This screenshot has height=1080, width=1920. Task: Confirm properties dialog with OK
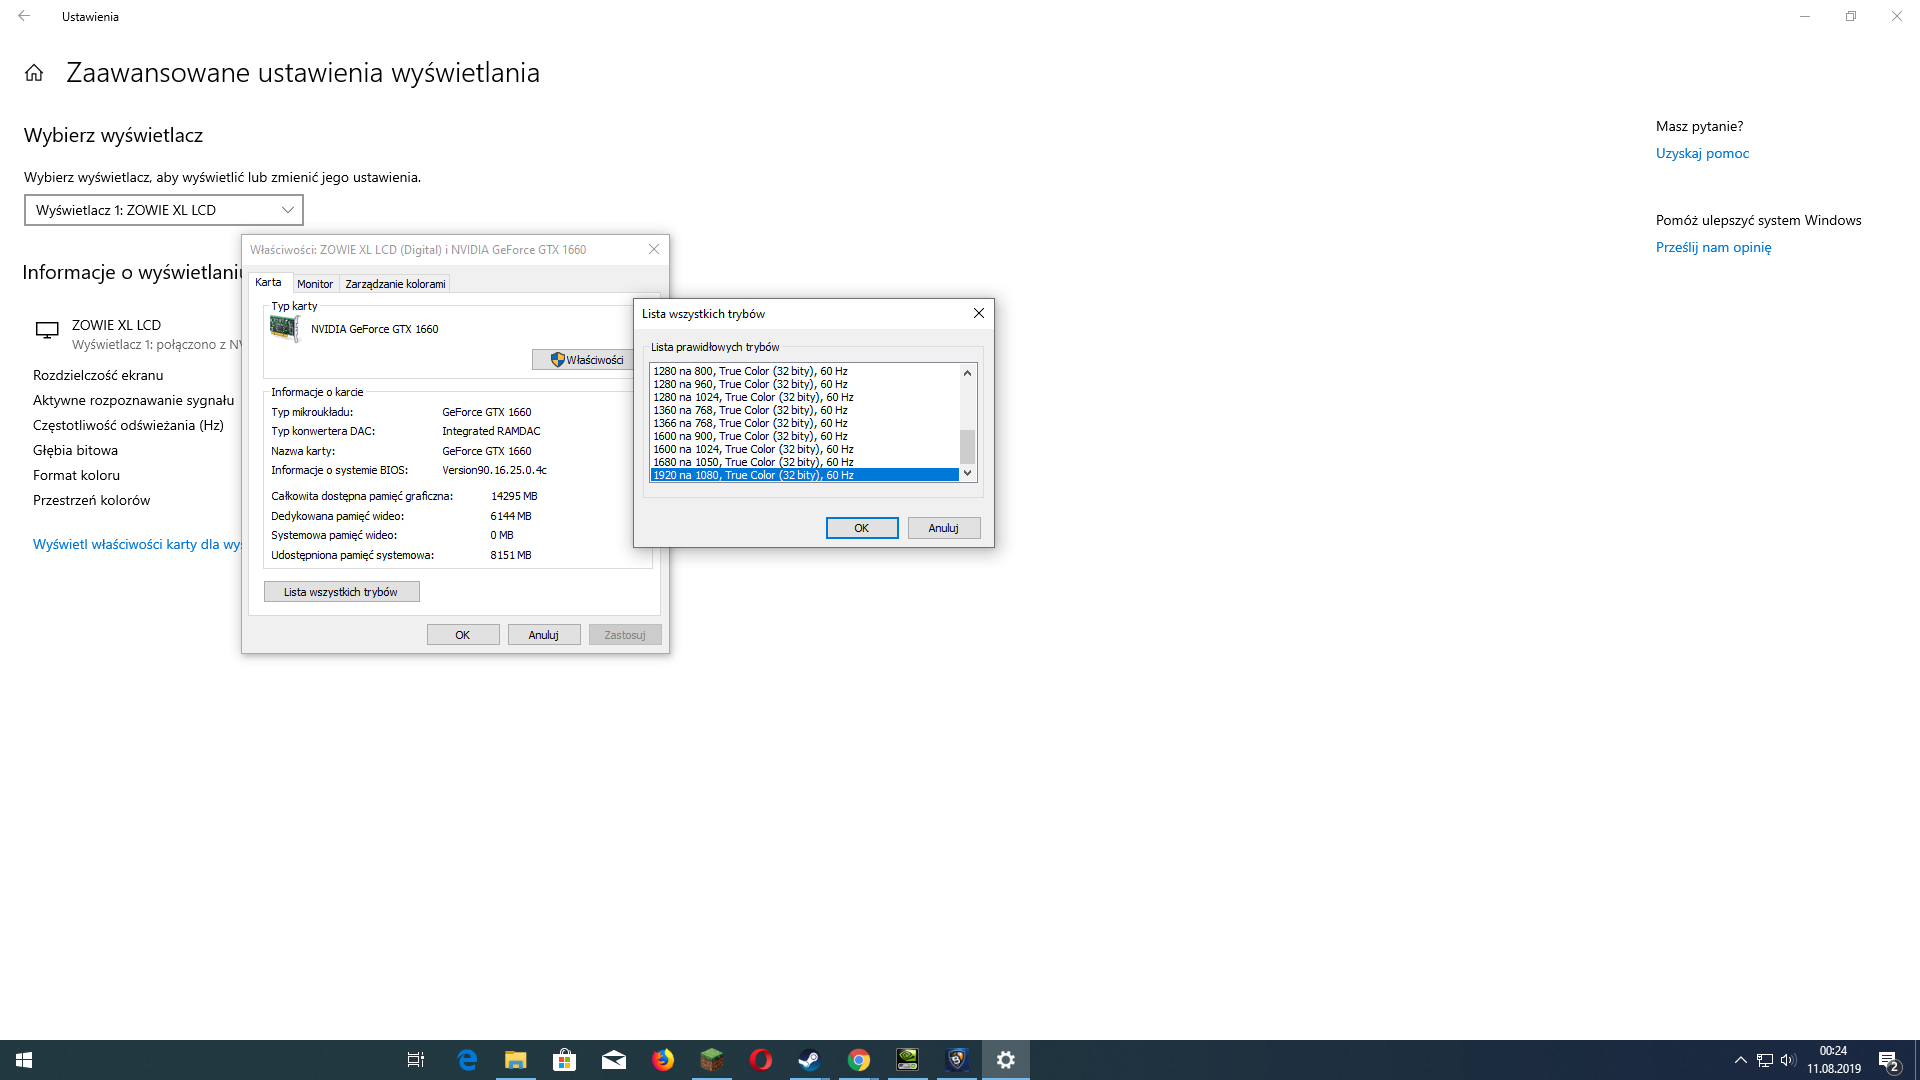pyautogui.click(x=463, y=635)
